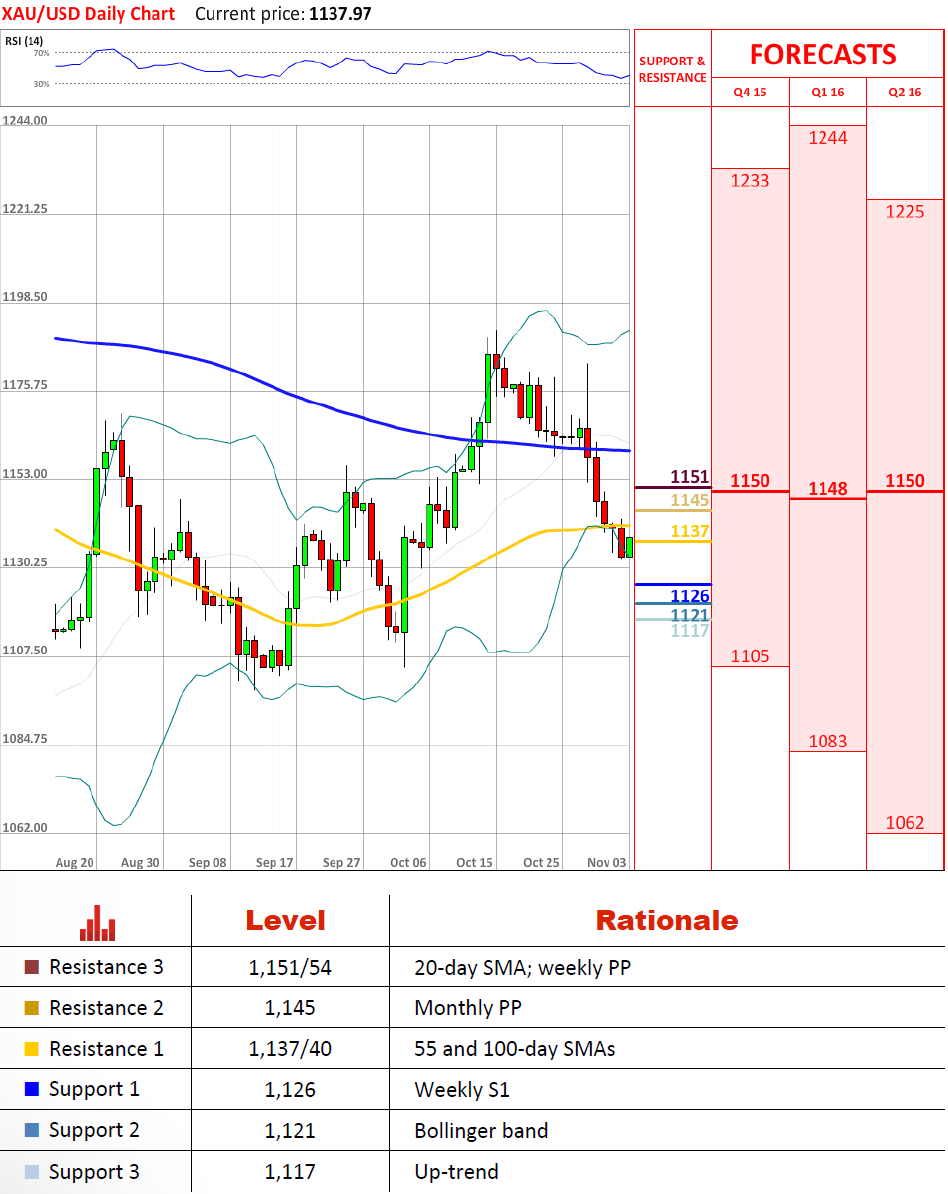This screenshot has width=948, height=1194.
Task: Click the Nov 03 date axis label
Action: click(607, 863)
